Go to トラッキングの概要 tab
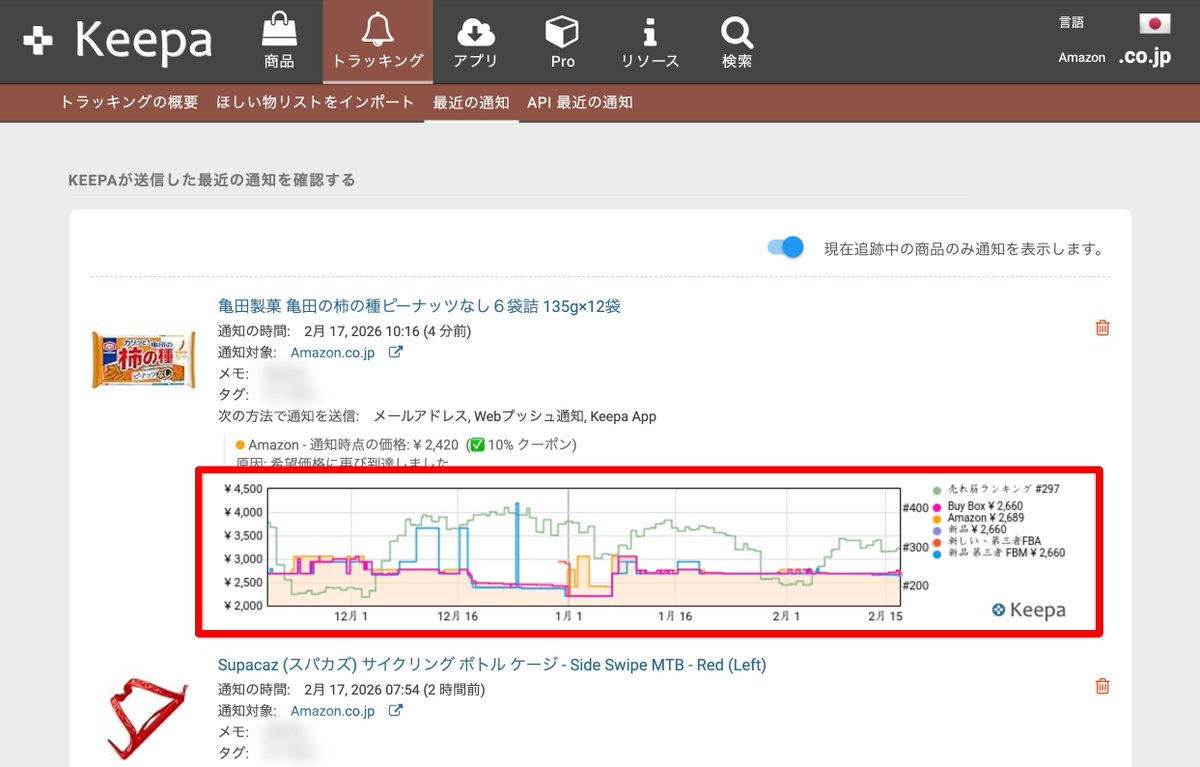 (x=129, y=102)
